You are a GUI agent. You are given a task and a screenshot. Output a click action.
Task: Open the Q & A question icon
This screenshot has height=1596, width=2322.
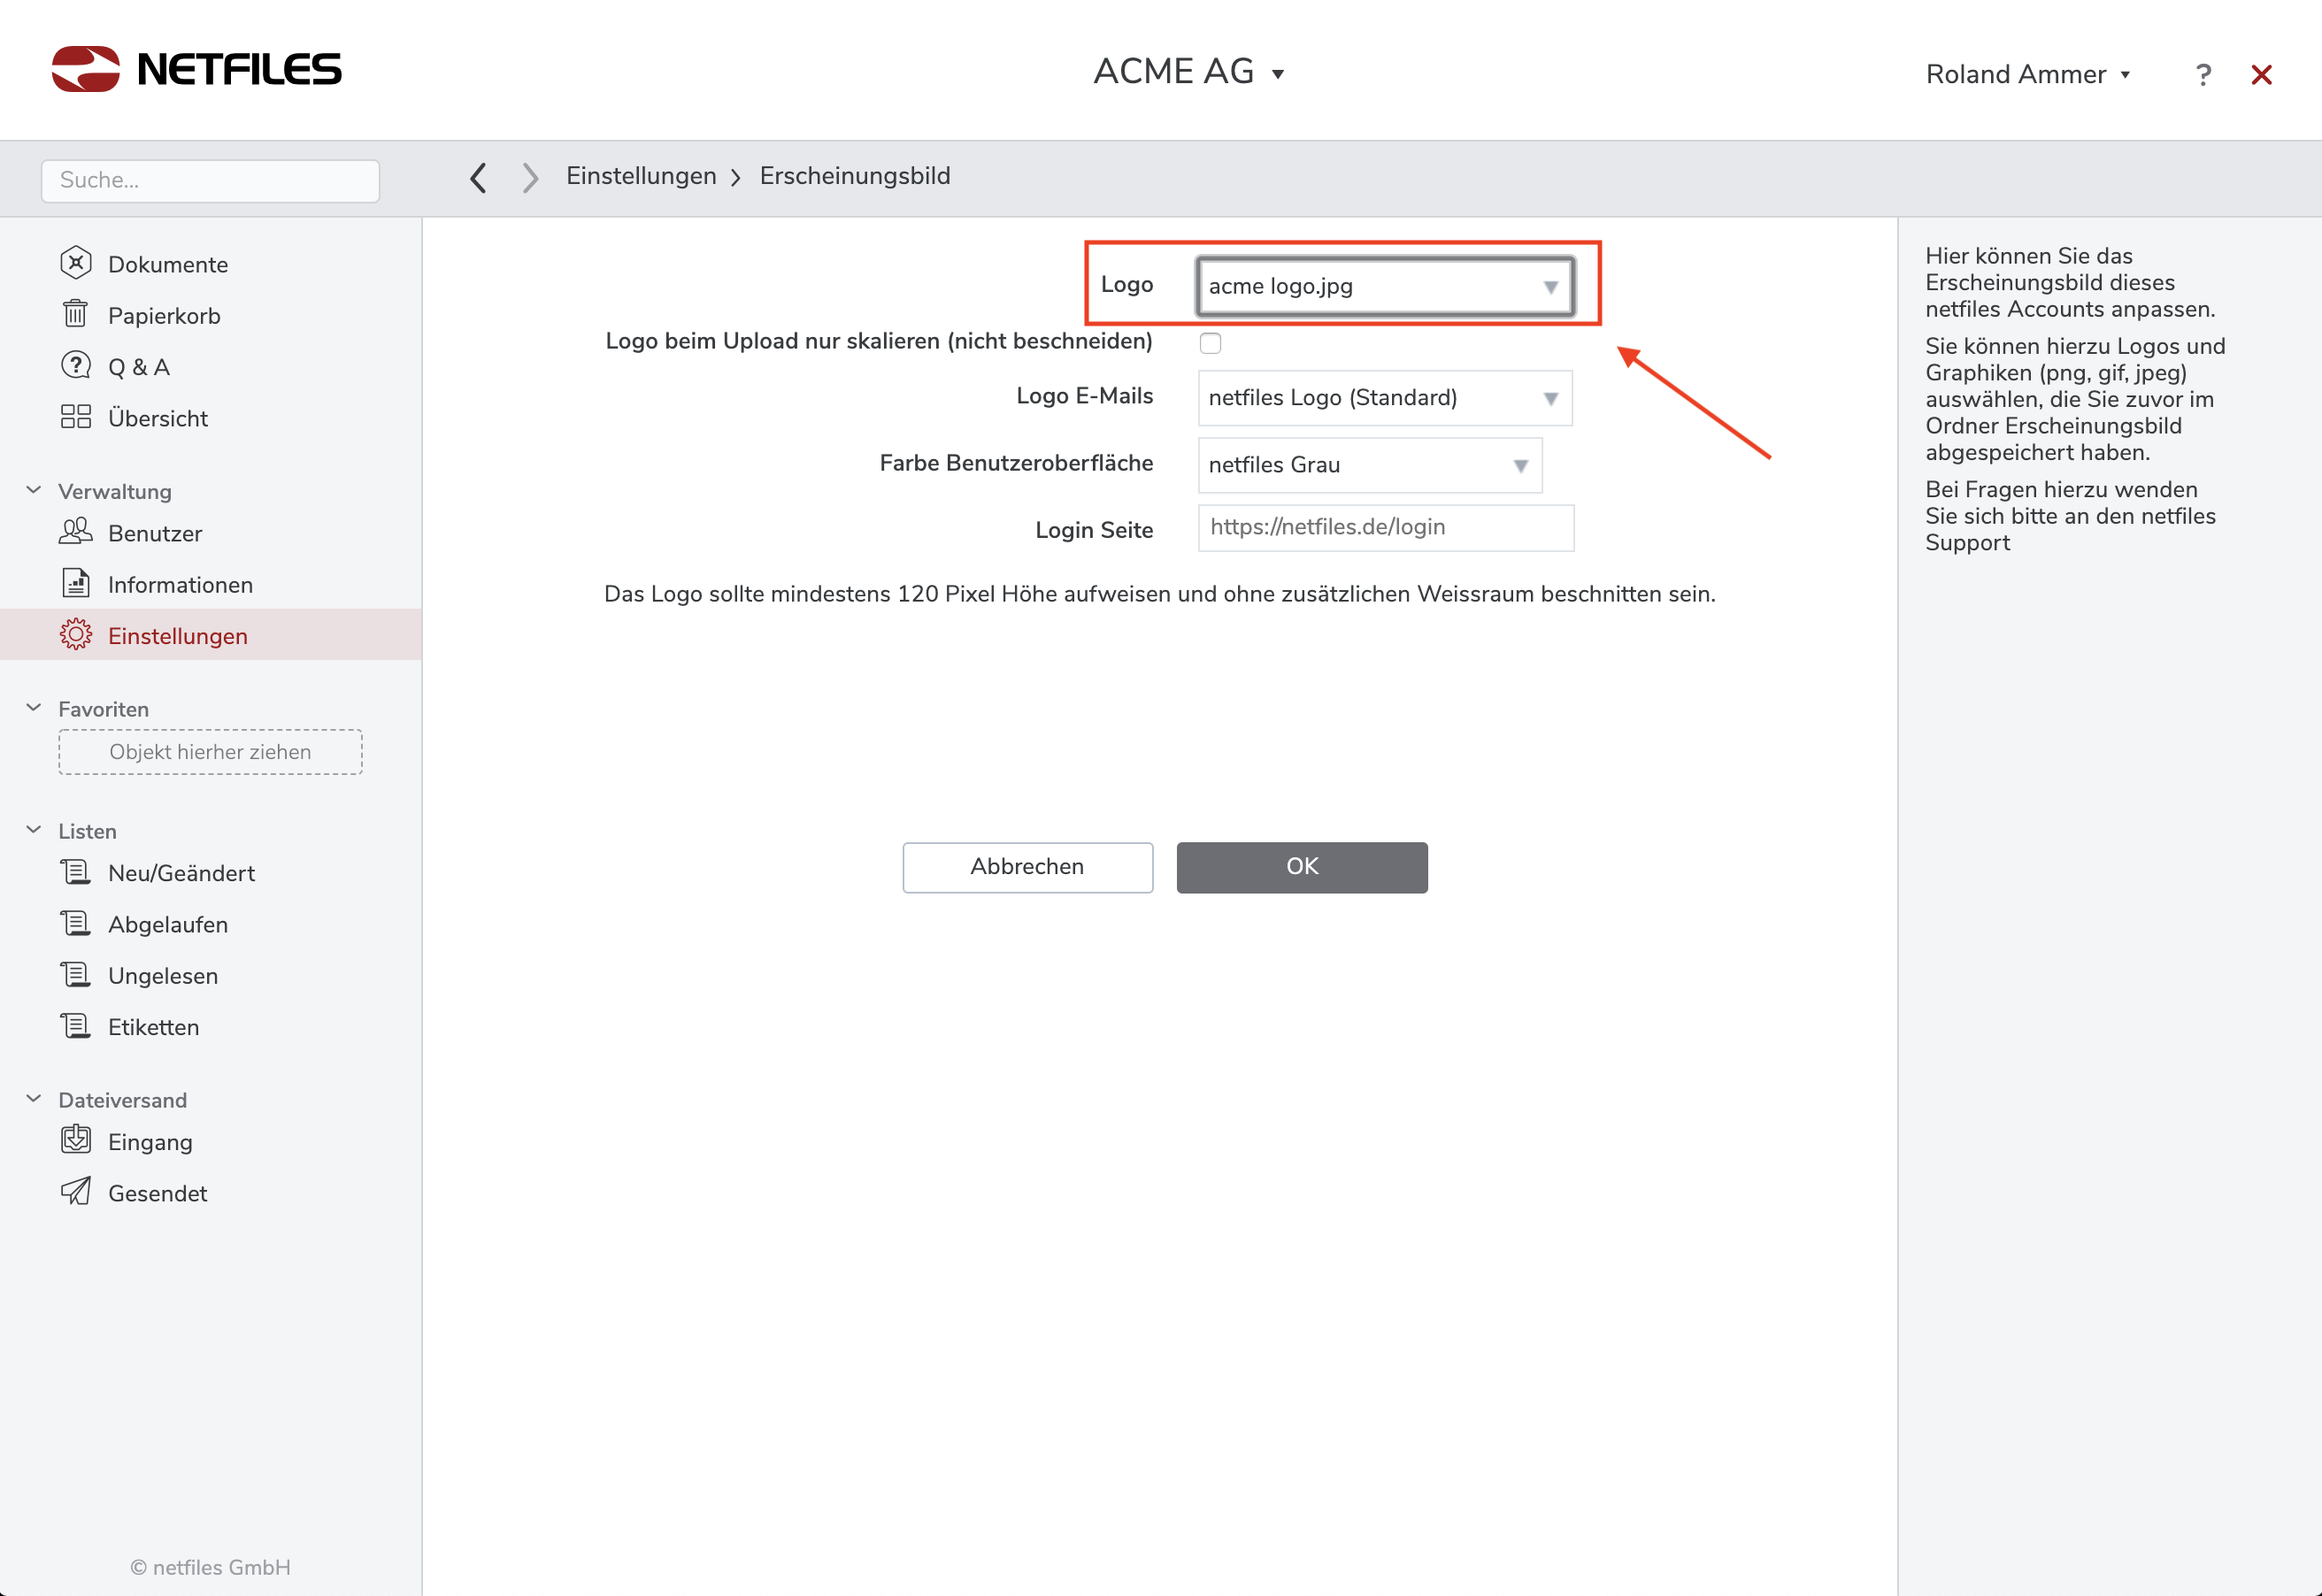(x=76, y=366)
